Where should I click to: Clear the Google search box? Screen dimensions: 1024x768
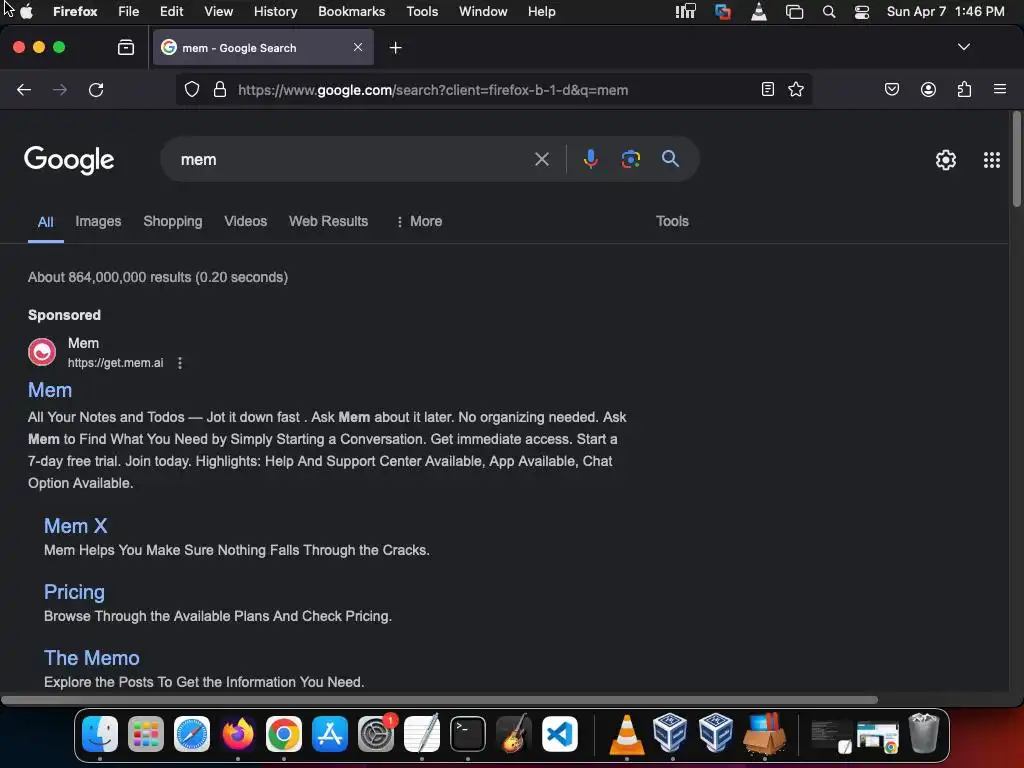pyautogui.click(x=541, y=159)
